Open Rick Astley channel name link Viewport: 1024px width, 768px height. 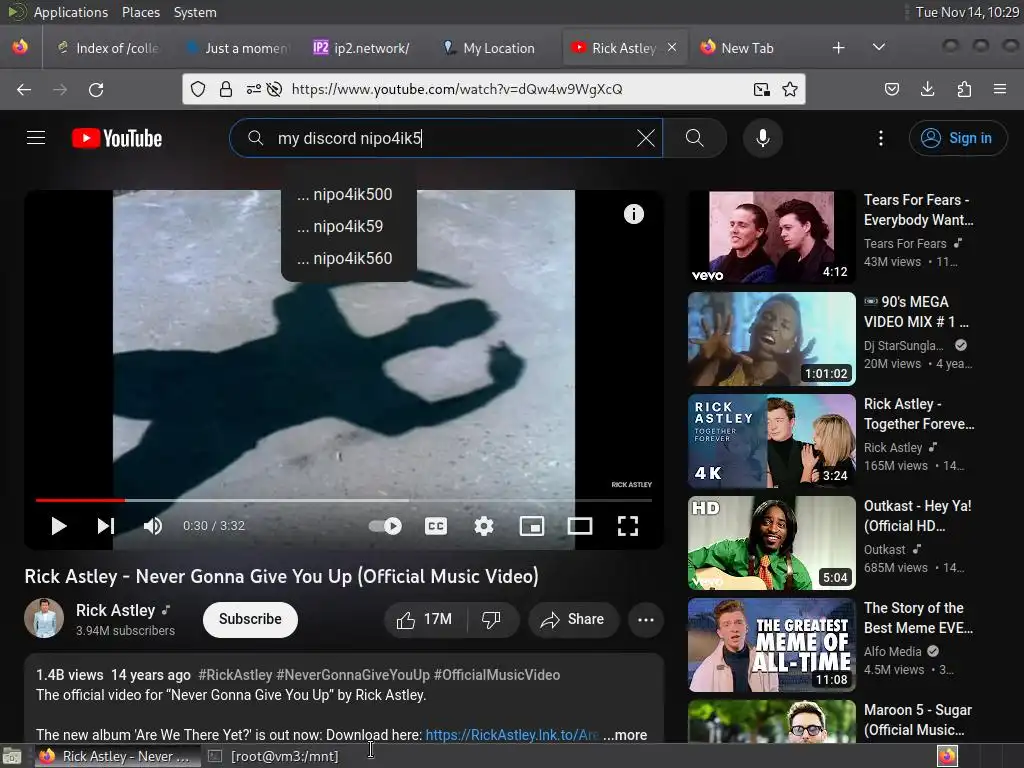(x=116, y=610)
